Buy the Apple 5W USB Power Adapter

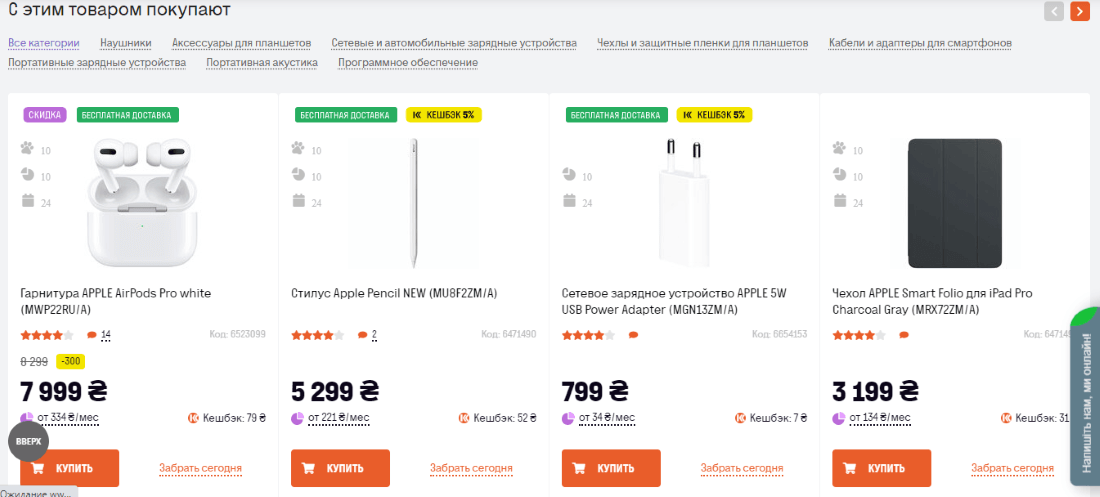pyautogui.click(x=612, y=468)
